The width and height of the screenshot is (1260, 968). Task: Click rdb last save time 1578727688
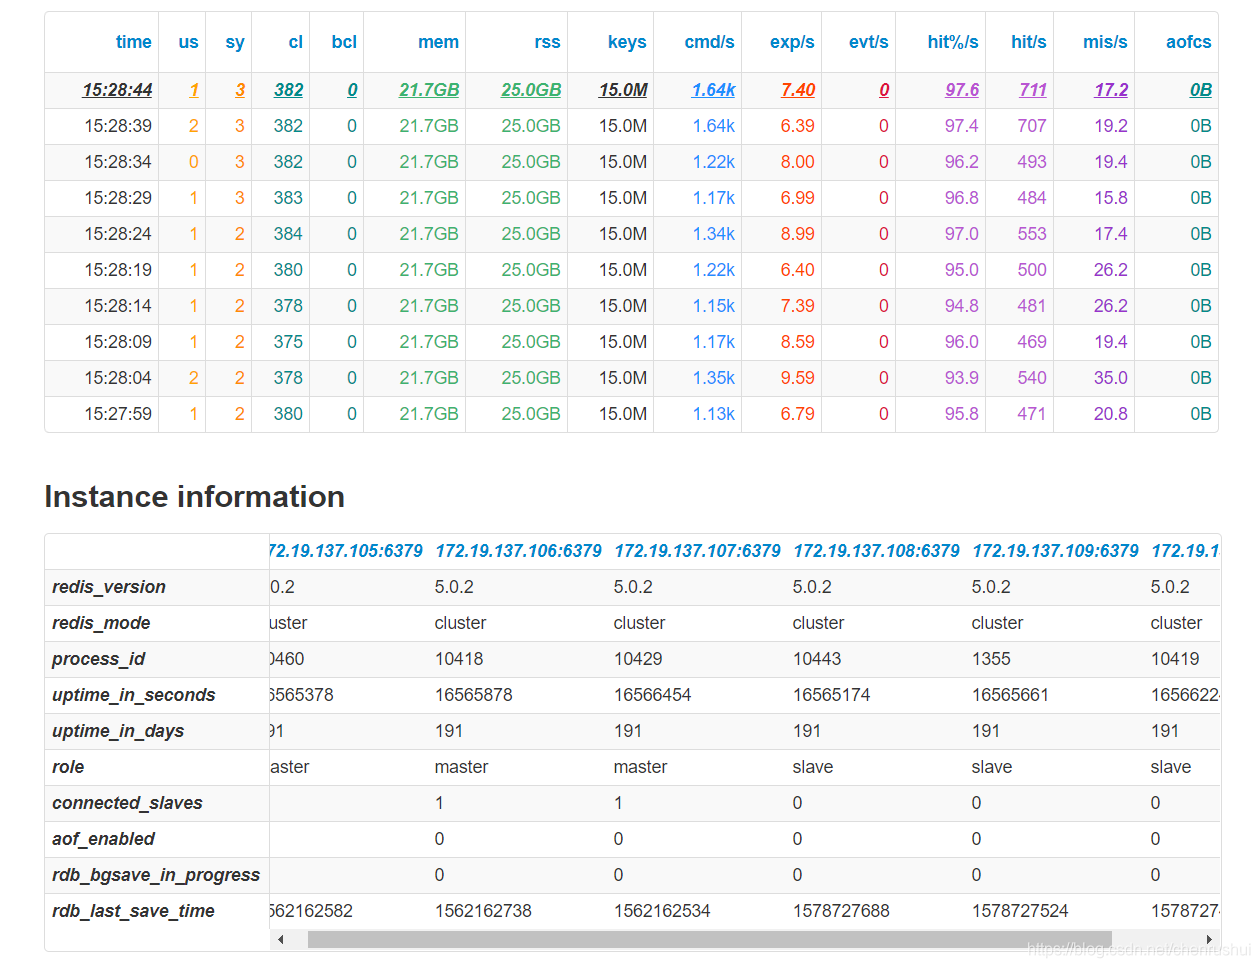841,911
